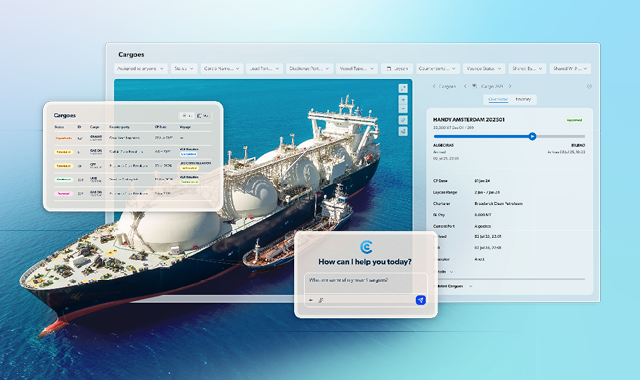Click the BILBAO destination port label

coord(578,145)
